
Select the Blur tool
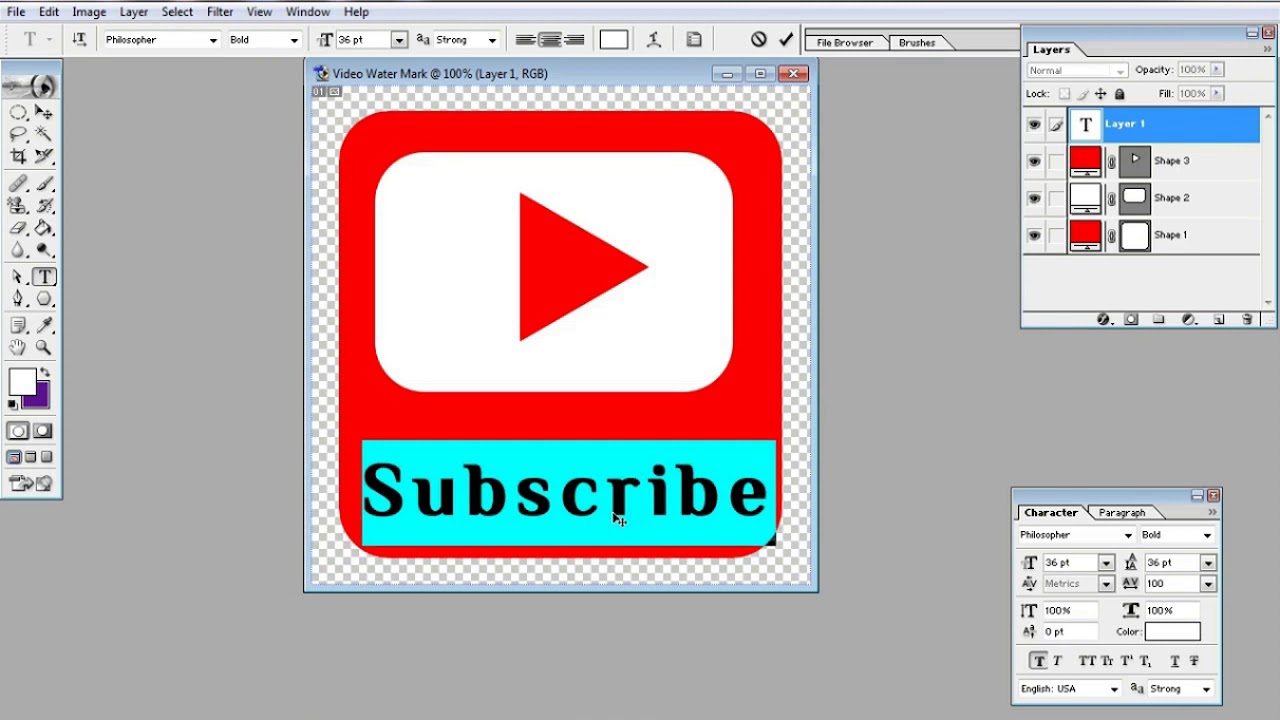click(18, 250)
